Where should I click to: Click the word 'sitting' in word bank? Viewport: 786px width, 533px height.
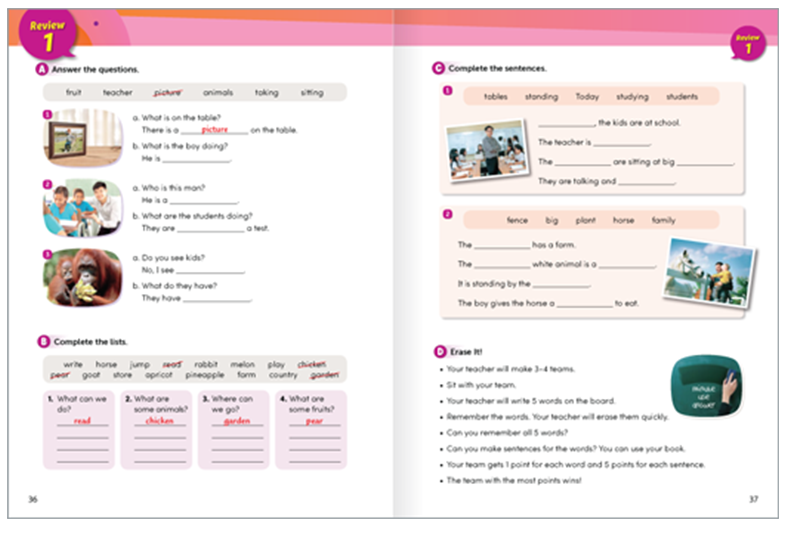point(312,92)
